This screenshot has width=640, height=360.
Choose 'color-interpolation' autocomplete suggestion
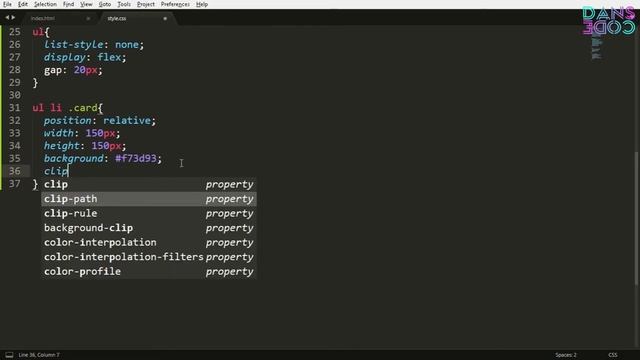pyautogui.click(x=149, y=242)
